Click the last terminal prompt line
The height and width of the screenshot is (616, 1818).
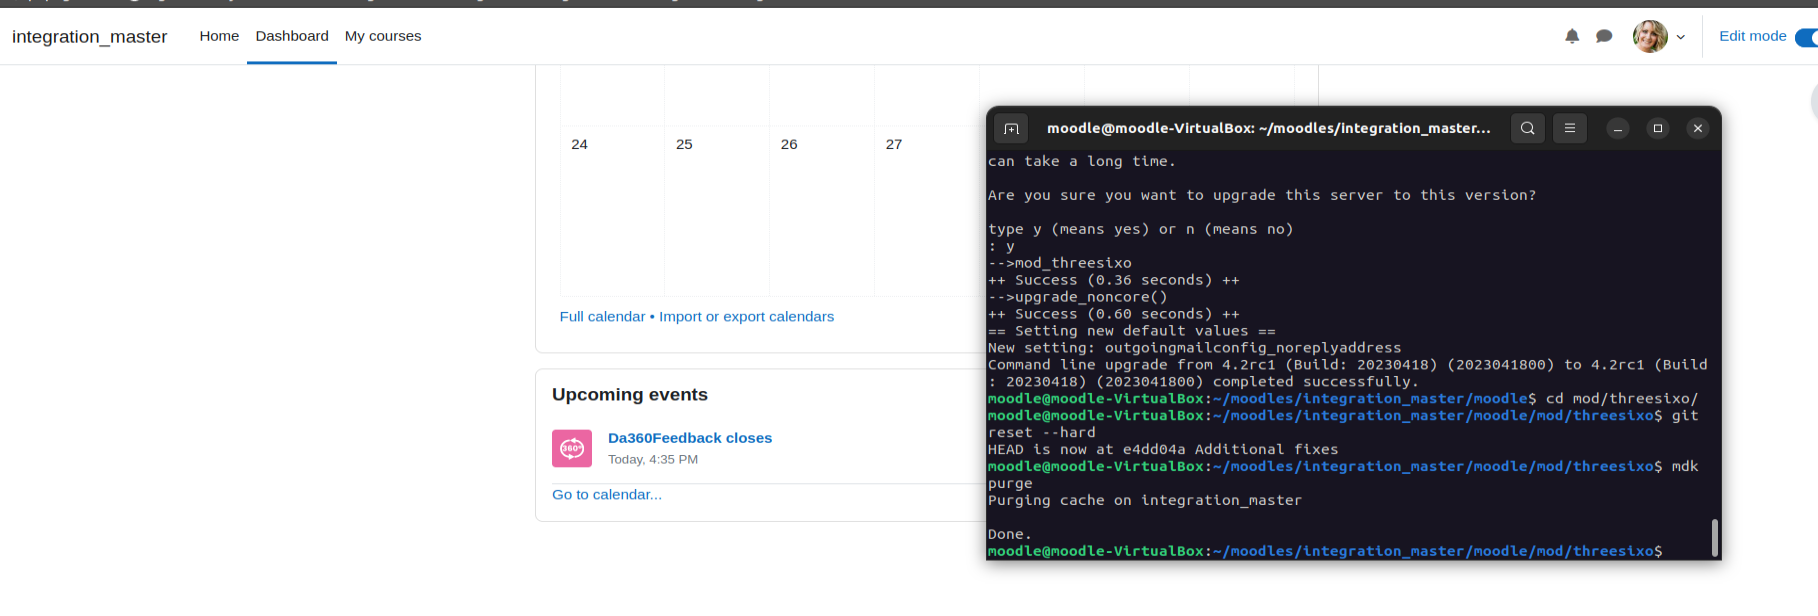point(1325,551)
